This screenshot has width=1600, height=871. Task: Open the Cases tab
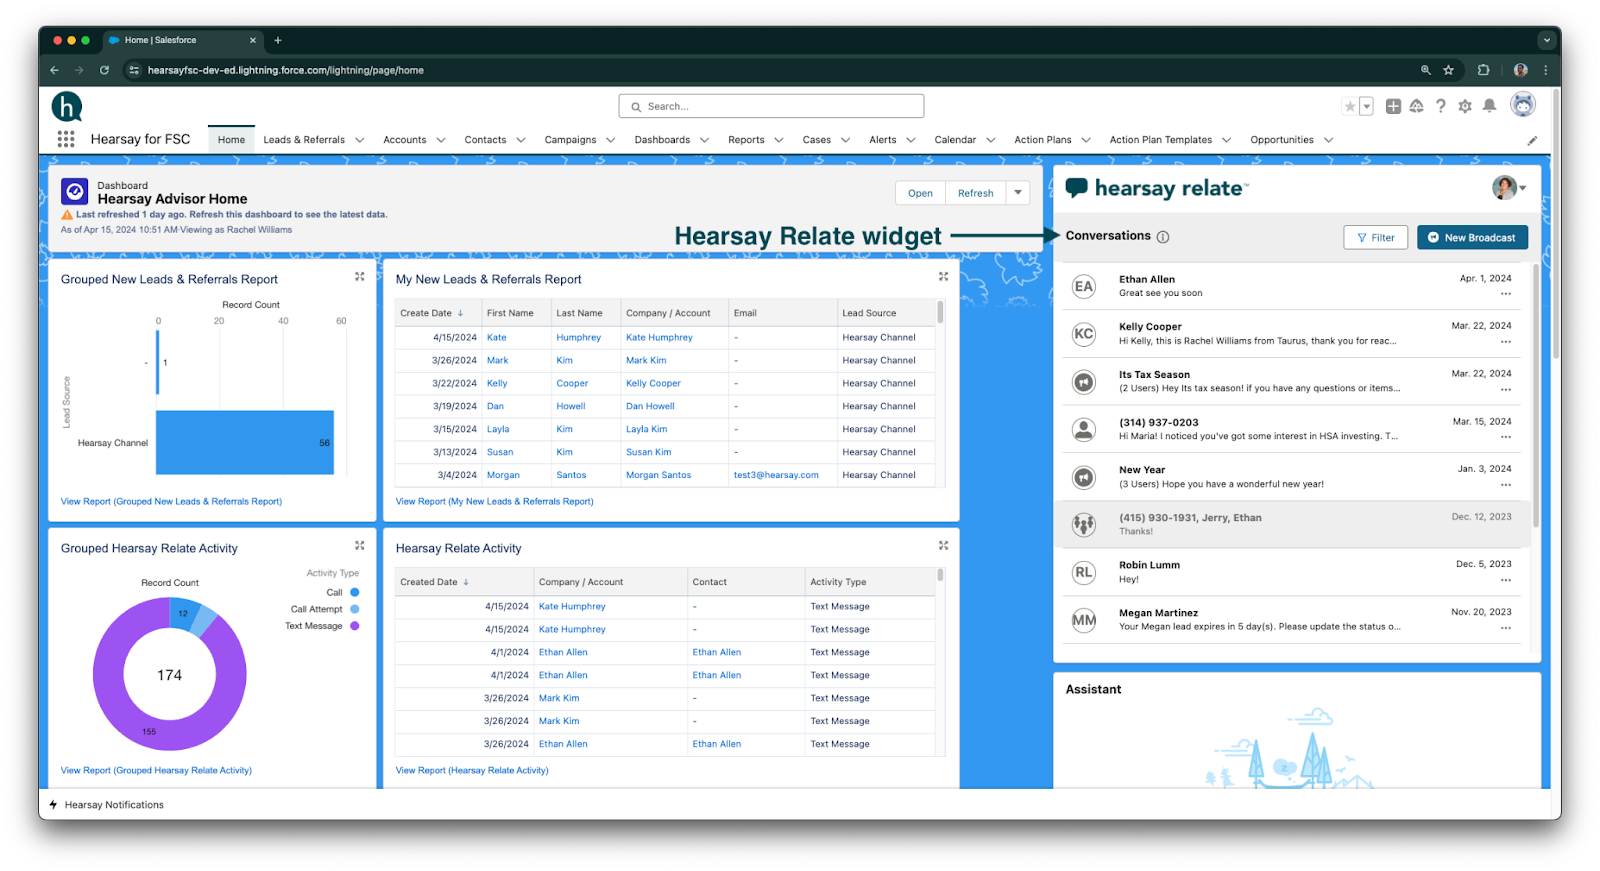816,140
